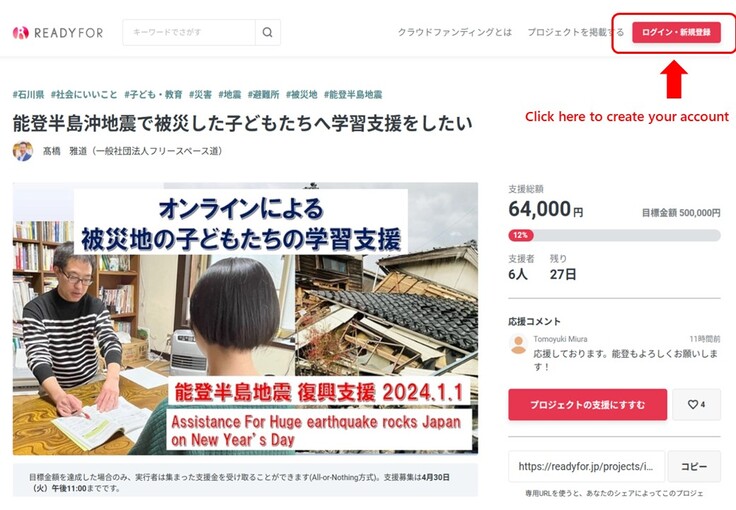The width and height of the screenshot is (736, 510).
Task: Click the 12% funding progress bar
Action: click(614, 235)
